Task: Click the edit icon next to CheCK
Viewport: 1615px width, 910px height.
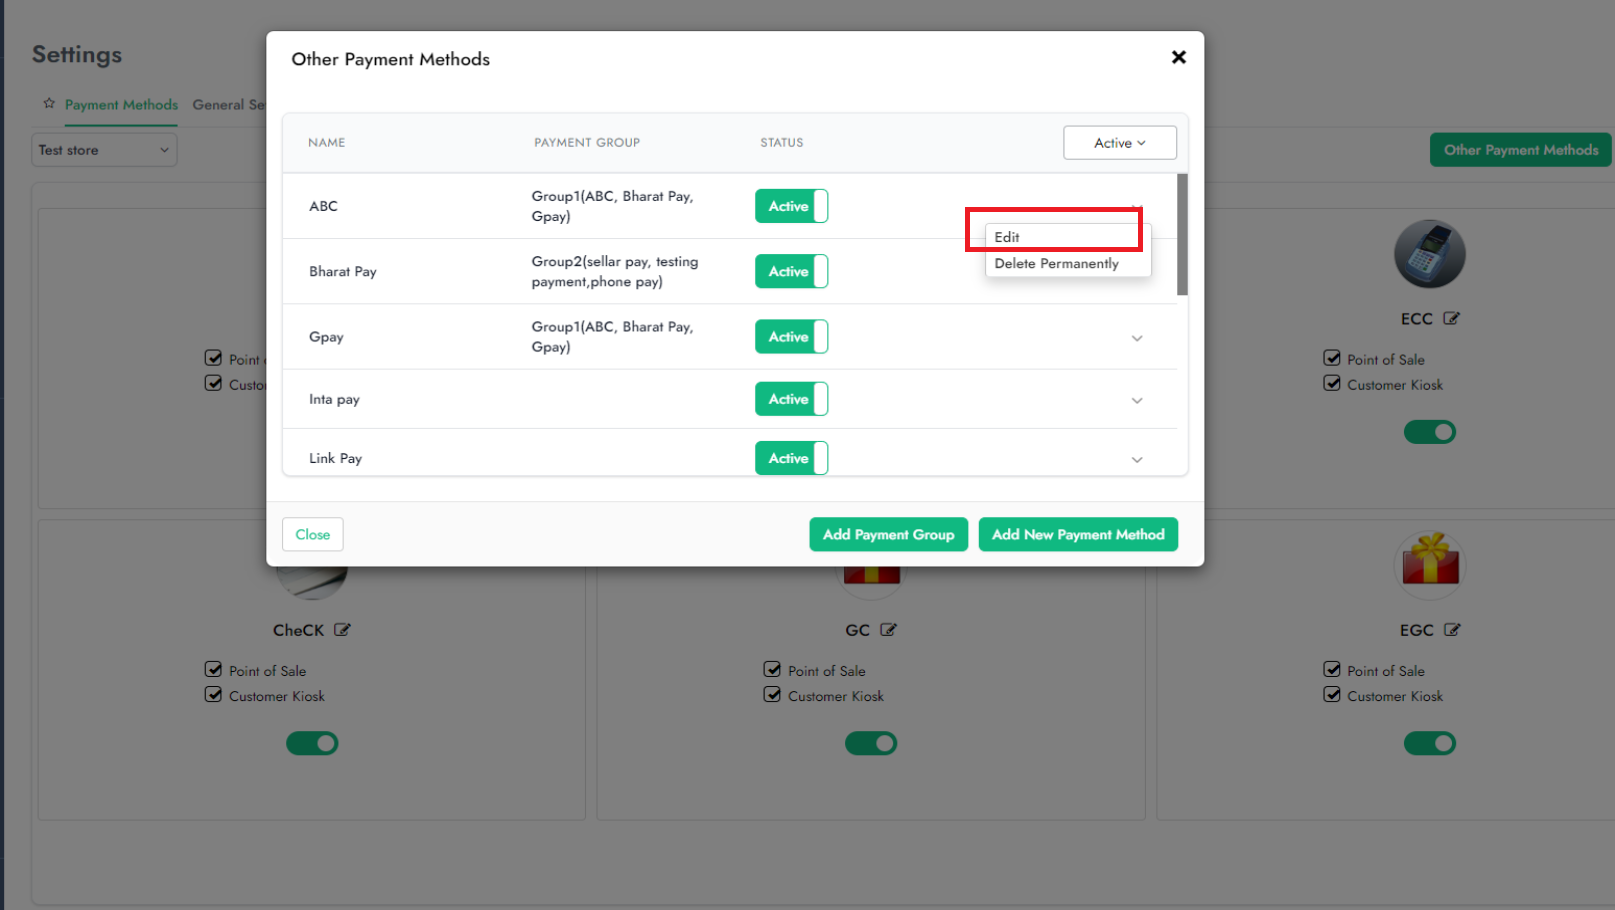Action: pos(342,630)
